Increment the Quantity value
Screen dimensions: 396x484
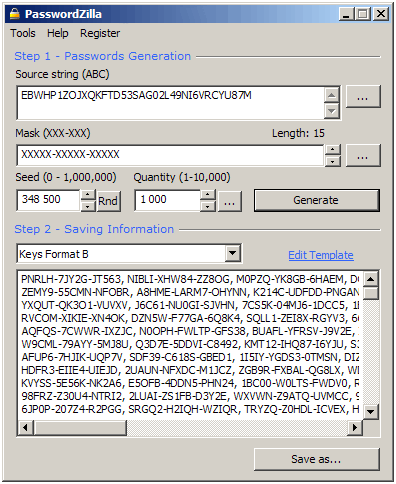208,195
